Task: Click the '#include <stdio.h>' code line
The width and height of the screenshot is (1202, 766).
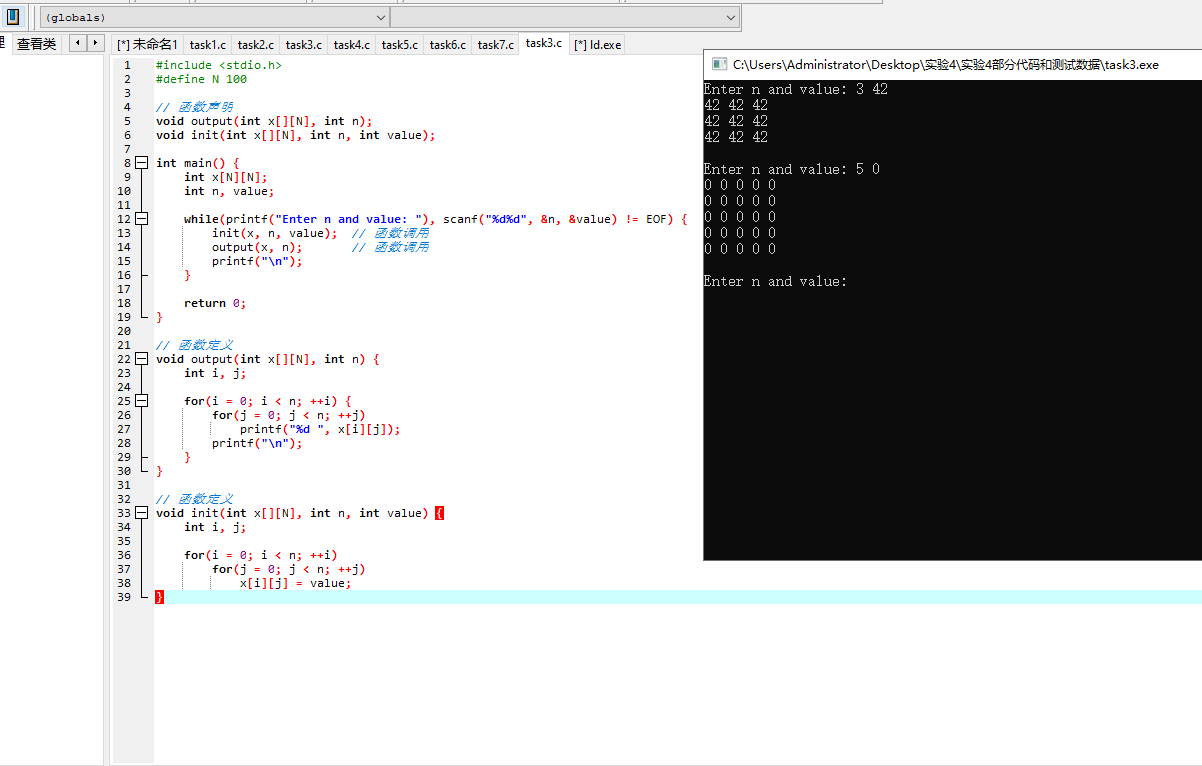Action: (x=219, y=65)
